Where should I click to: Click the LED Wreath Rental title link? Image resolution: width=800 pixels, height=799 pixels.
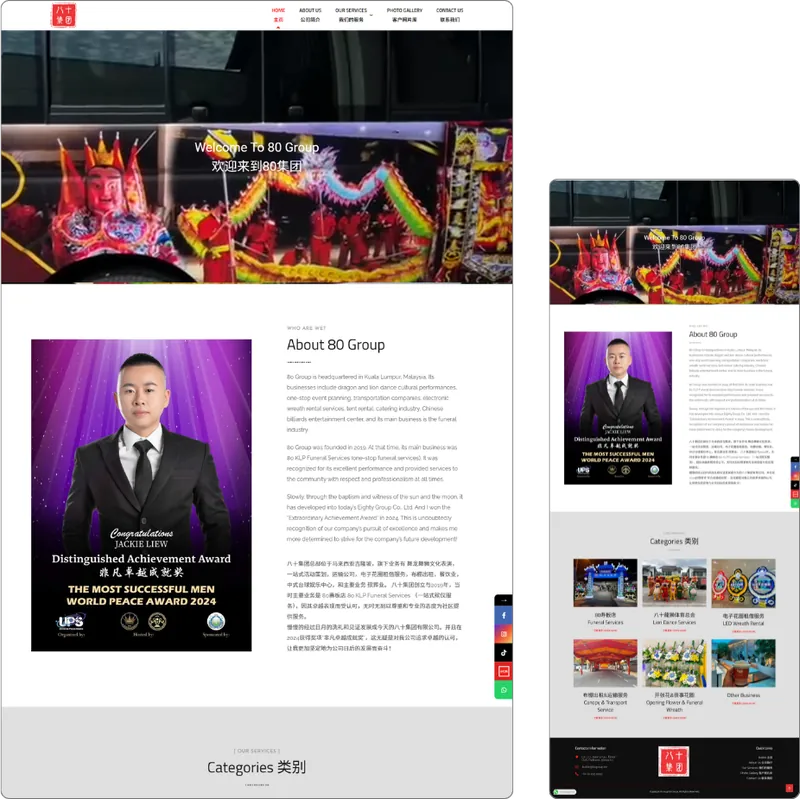tap(743, 619)
